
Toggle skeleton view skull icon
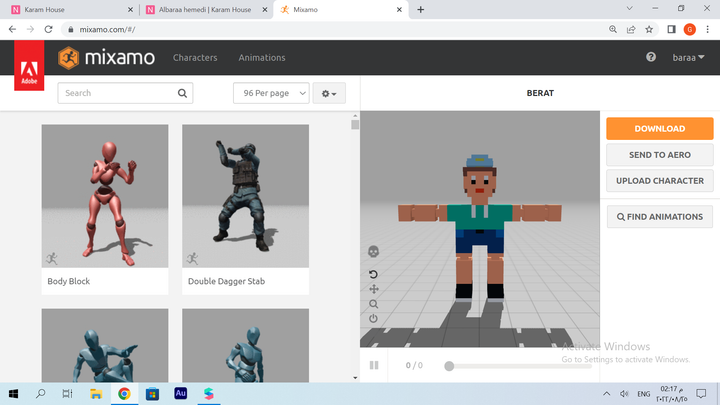tap(373, 251)
